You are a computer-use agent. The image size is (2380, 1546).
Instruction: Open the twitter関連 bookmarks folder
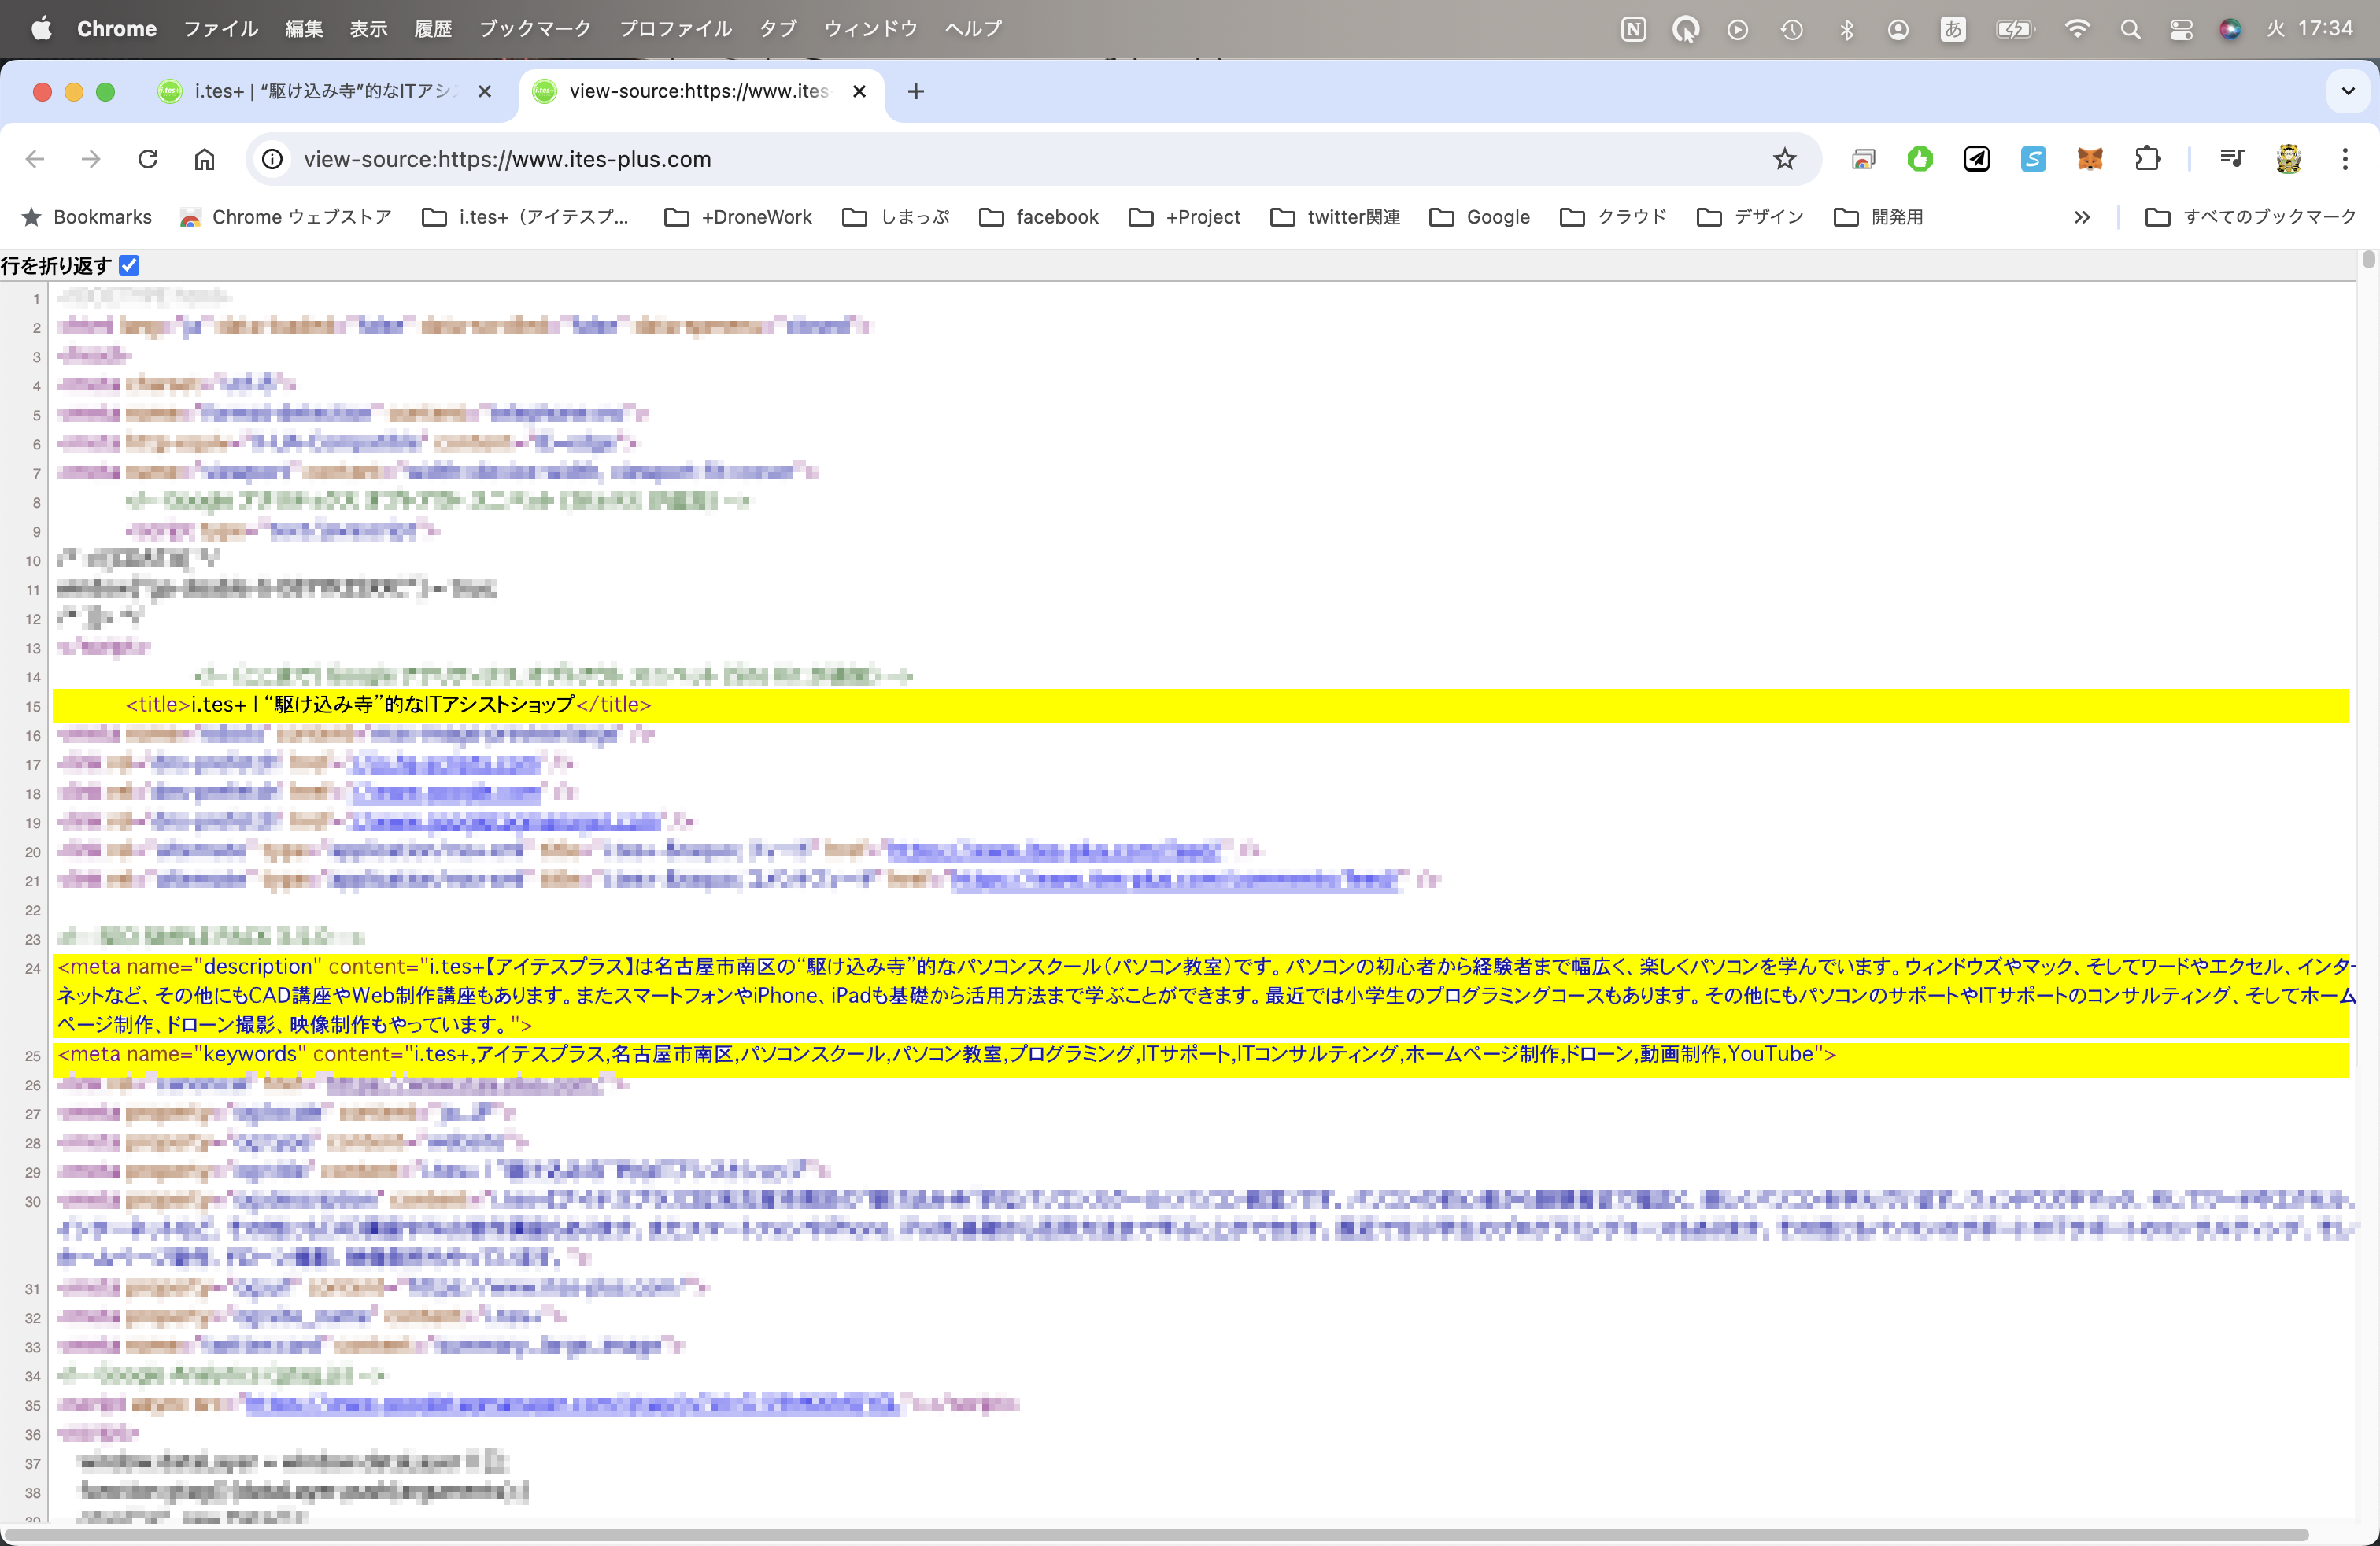click(x=1335, y=217)
